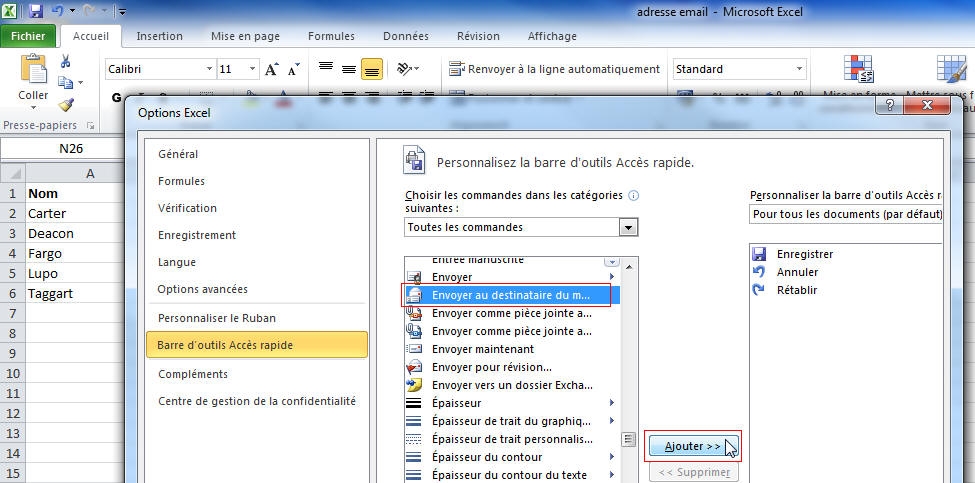Switch to the Formules ribbon tab
The image size is (975, 483).
pos(331,36)
